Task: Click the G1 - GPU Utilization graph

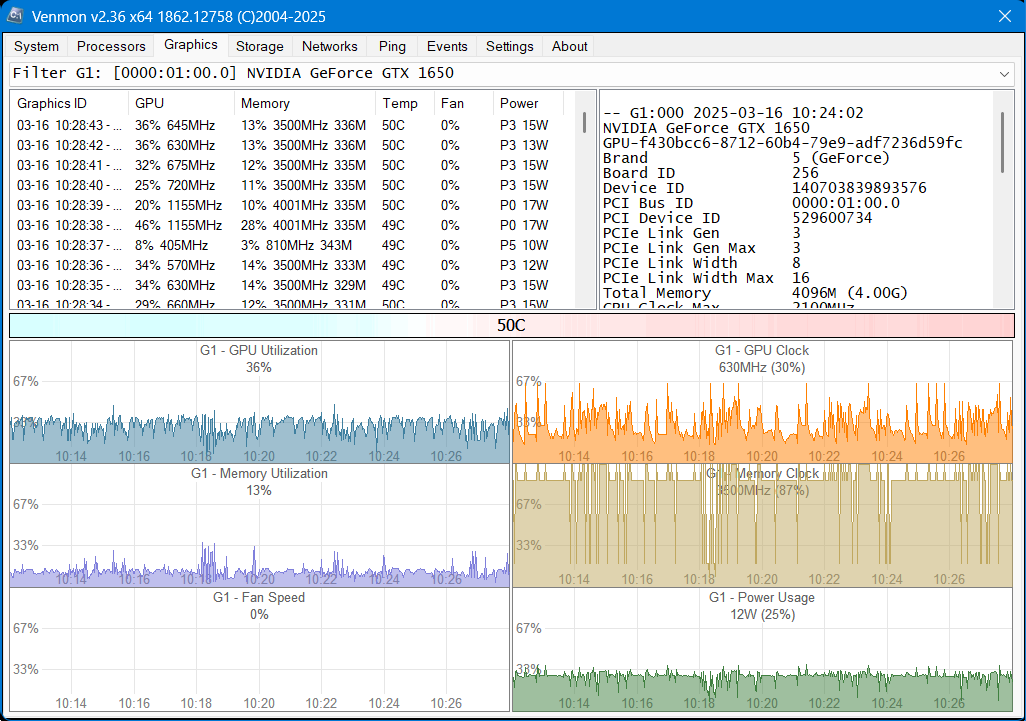Action: tap(259, 402)
